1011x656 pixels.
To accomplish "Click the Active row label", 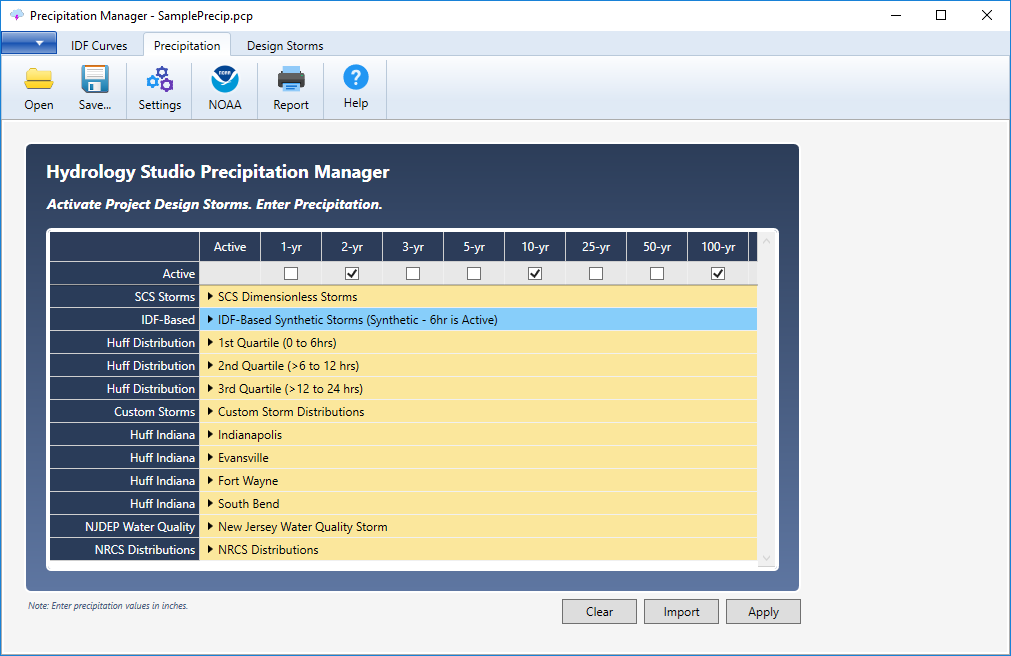I will click(124, 273).
